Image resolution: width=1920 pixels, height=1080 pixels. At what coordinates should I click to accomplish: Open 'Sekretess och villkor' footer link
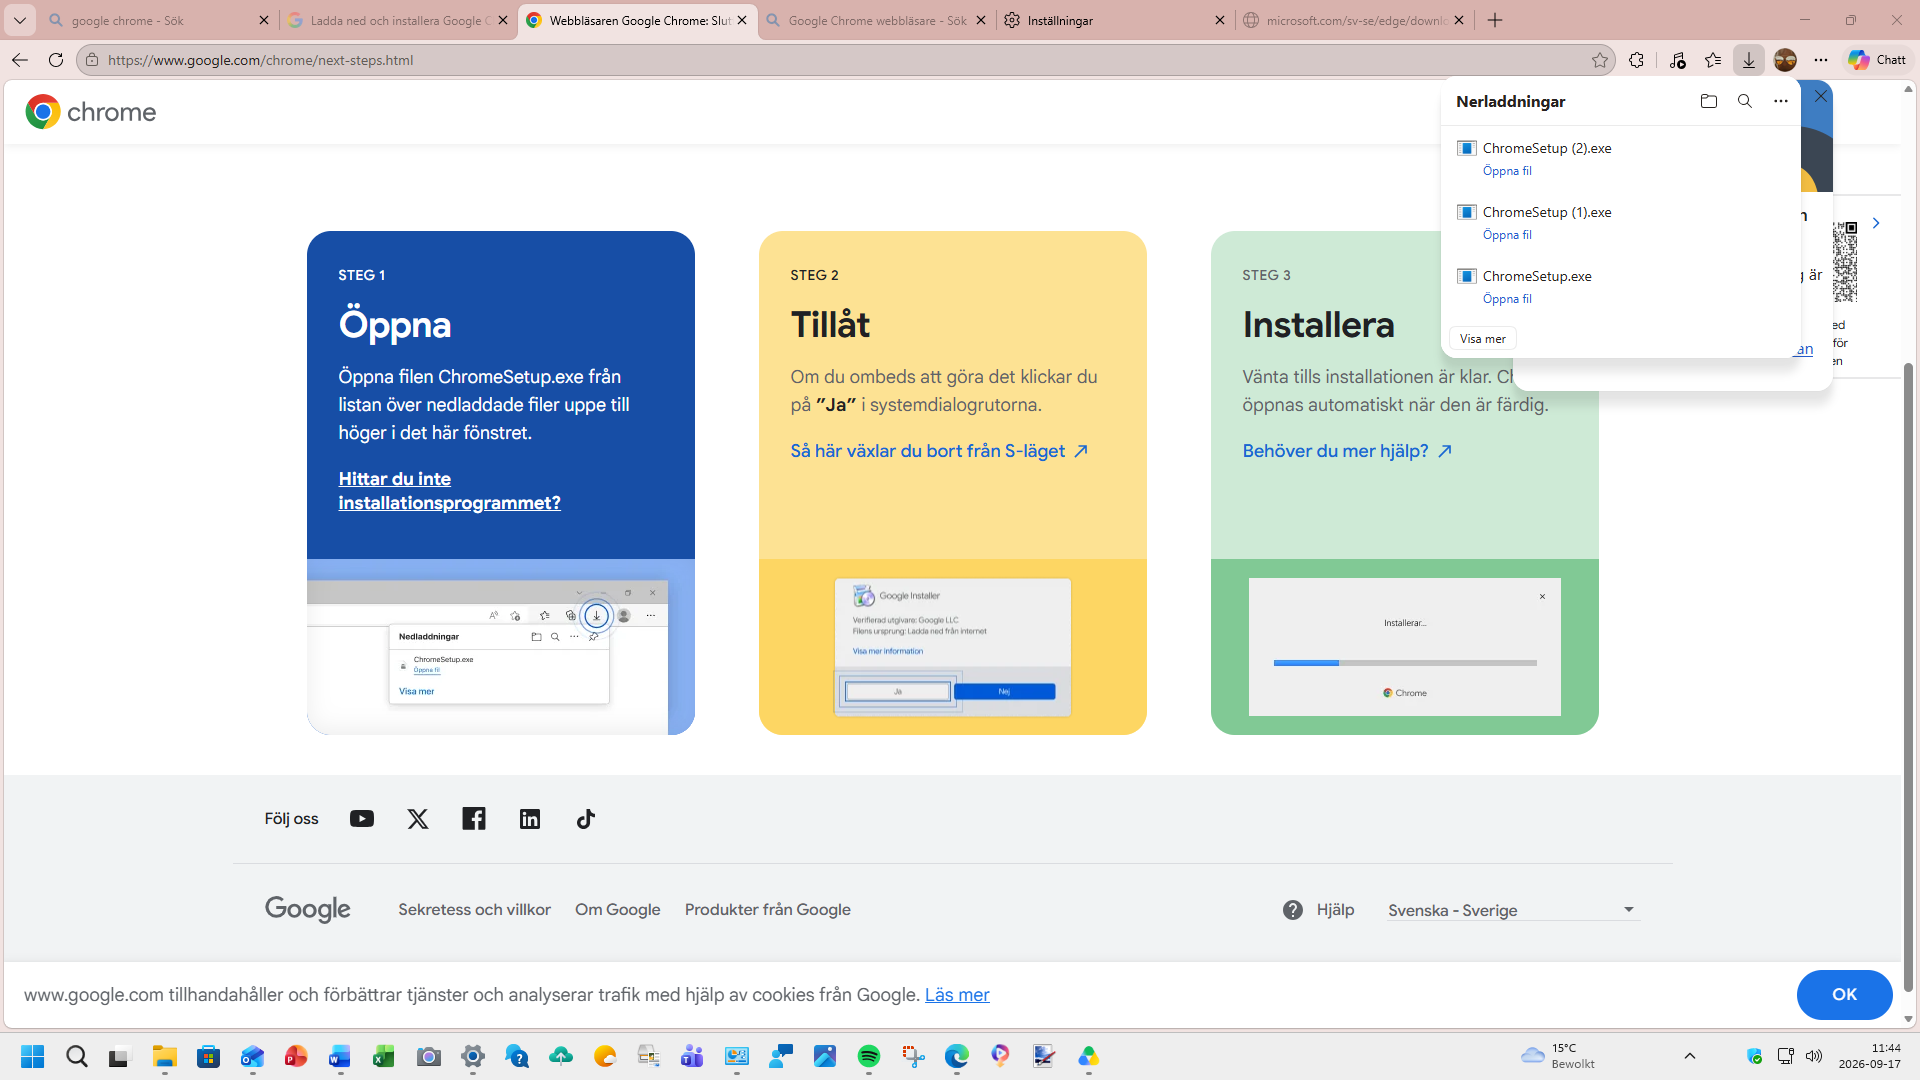474,910
